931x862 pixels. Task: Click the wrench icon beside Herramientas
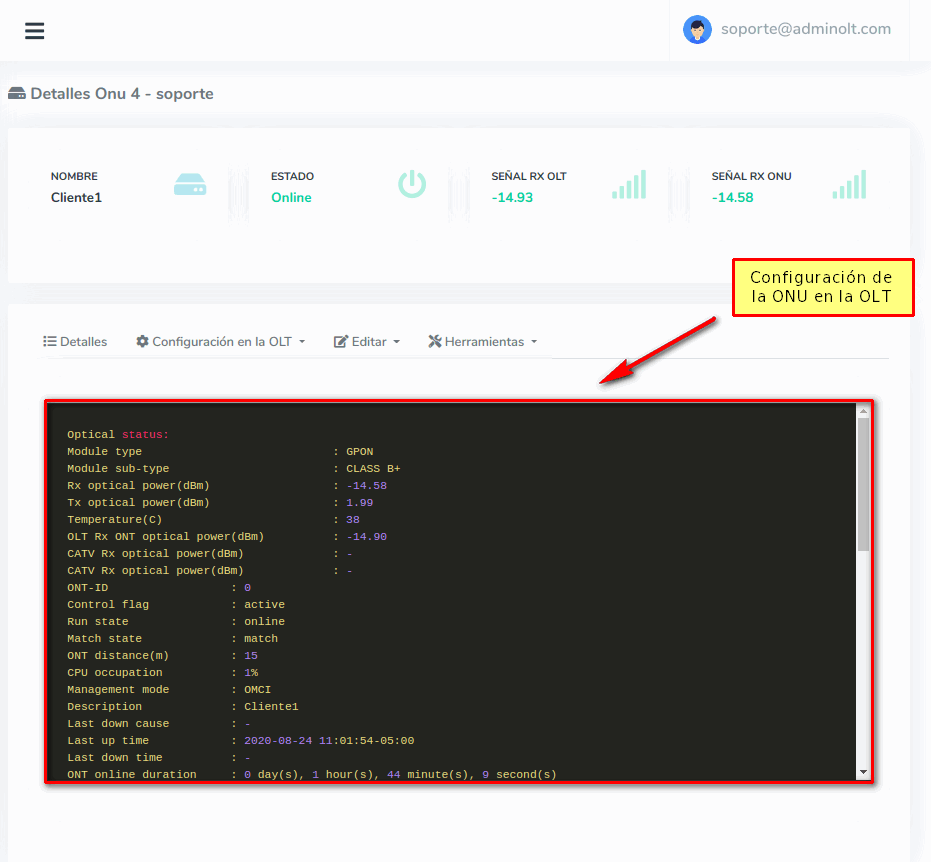434,341
